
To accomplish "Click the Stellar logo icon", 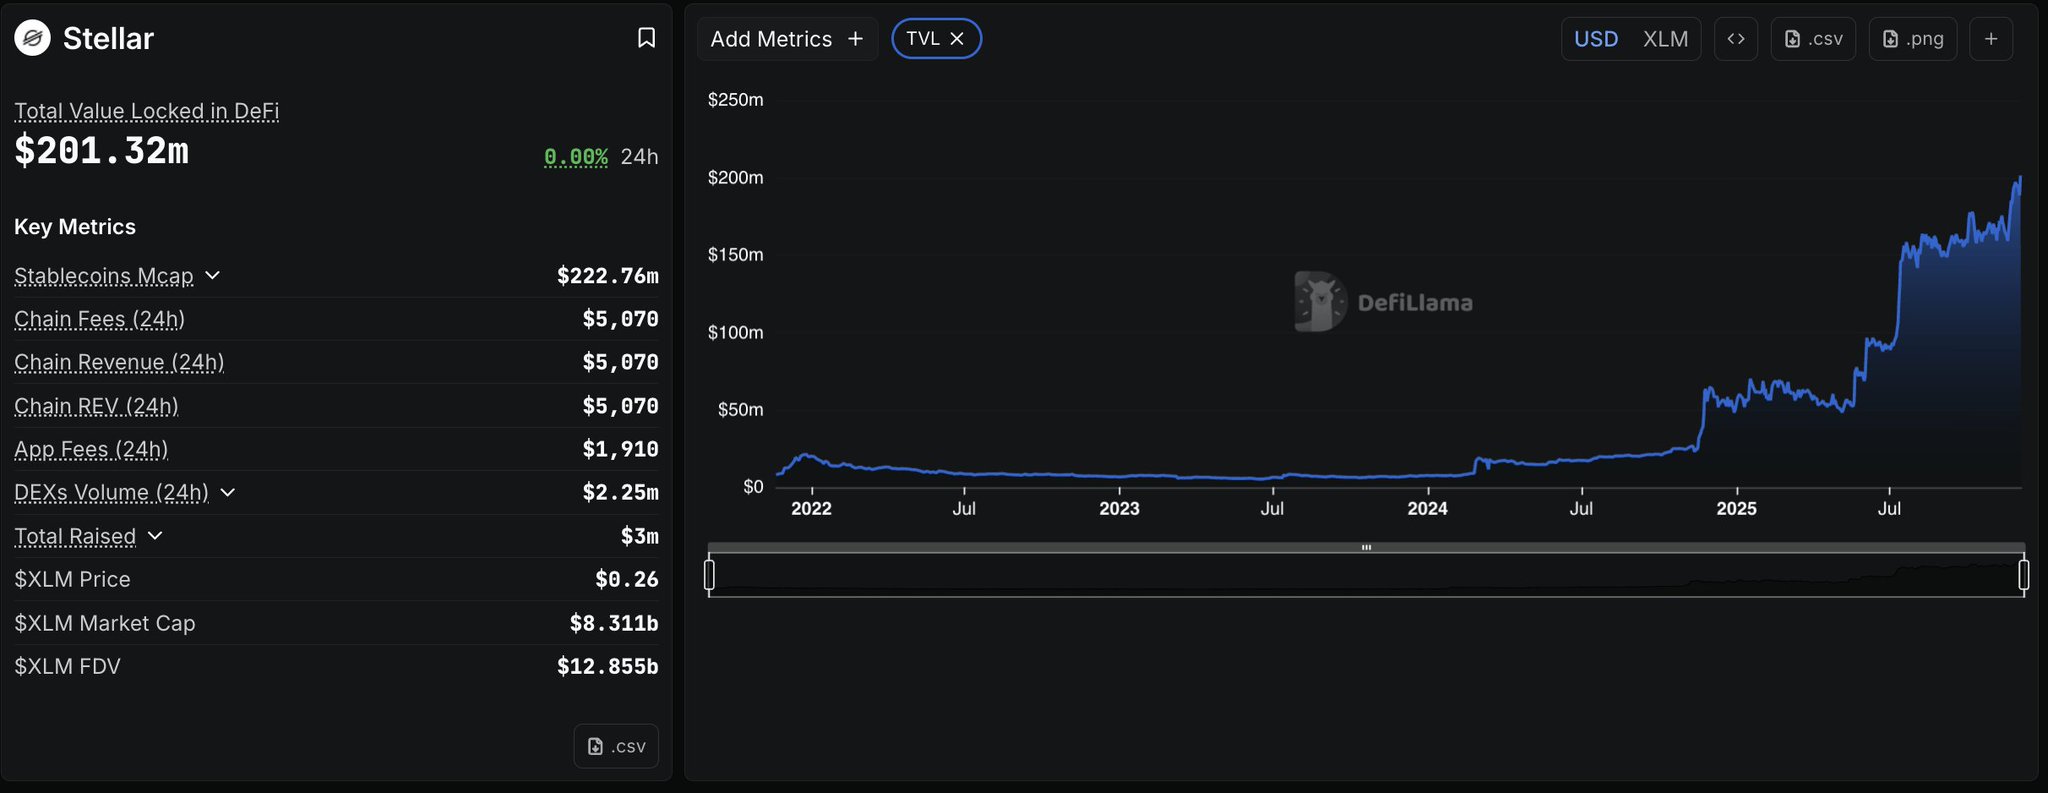I will click(32, 38).
